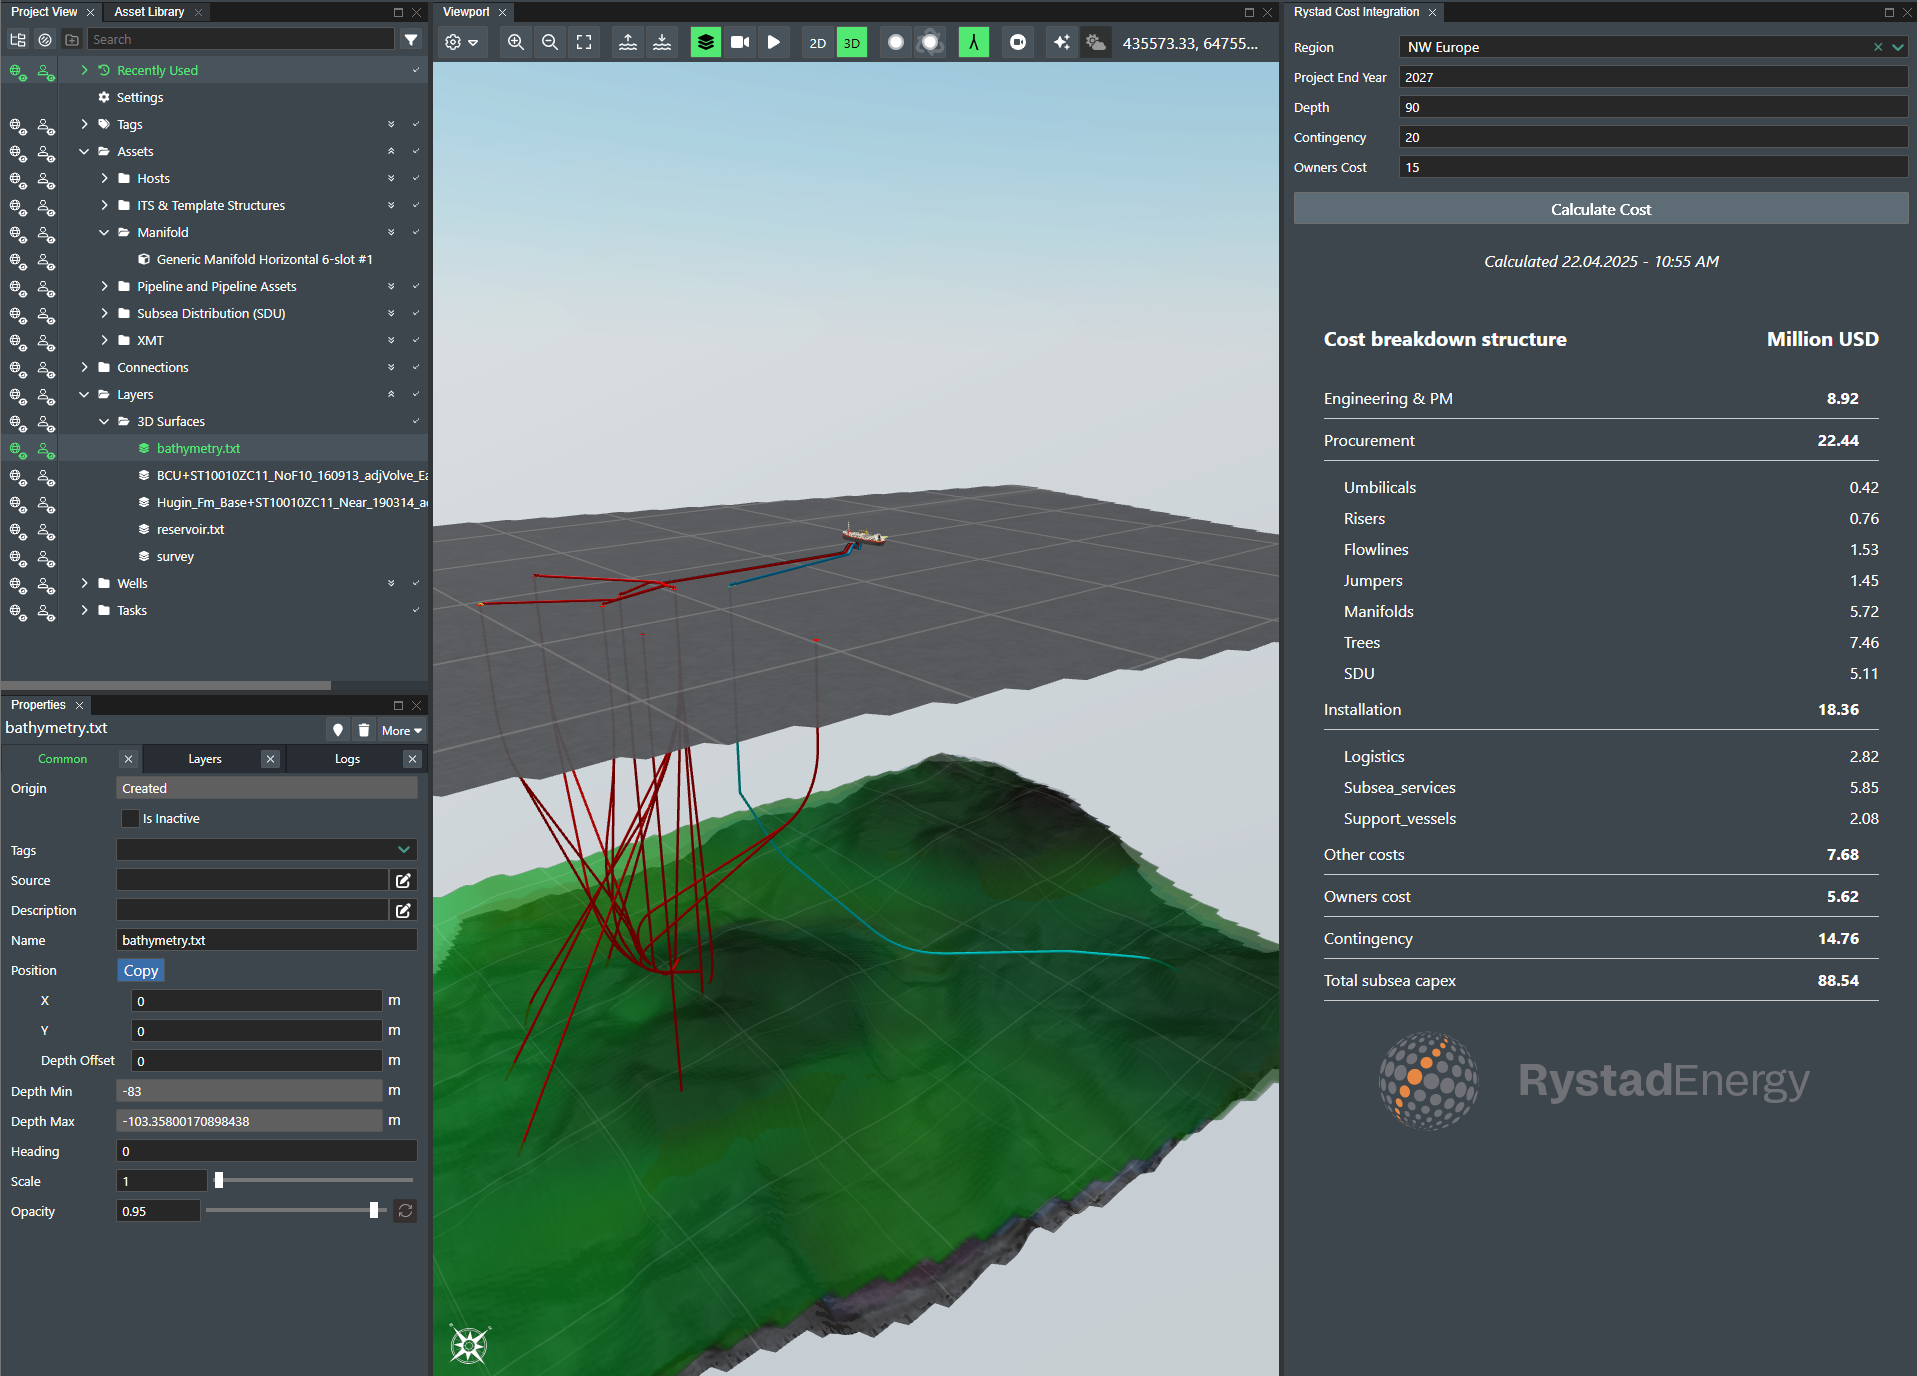
Task: Select the Rystad Cost Integration tab
Action: click(x=1356, y=12)
